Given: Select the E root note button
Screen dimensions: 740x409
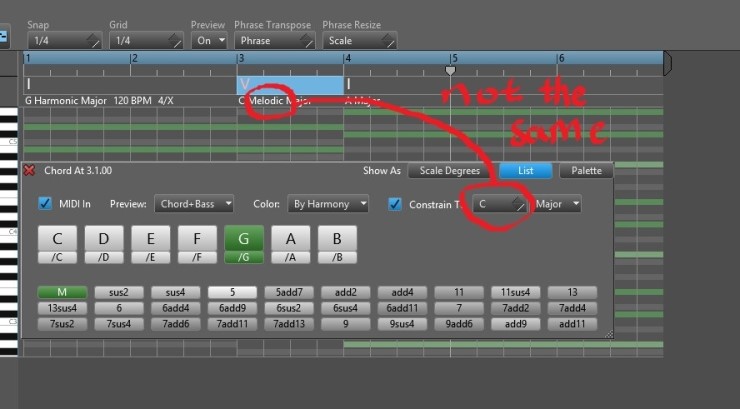Looking at the screenshot, I should (151, 239).
